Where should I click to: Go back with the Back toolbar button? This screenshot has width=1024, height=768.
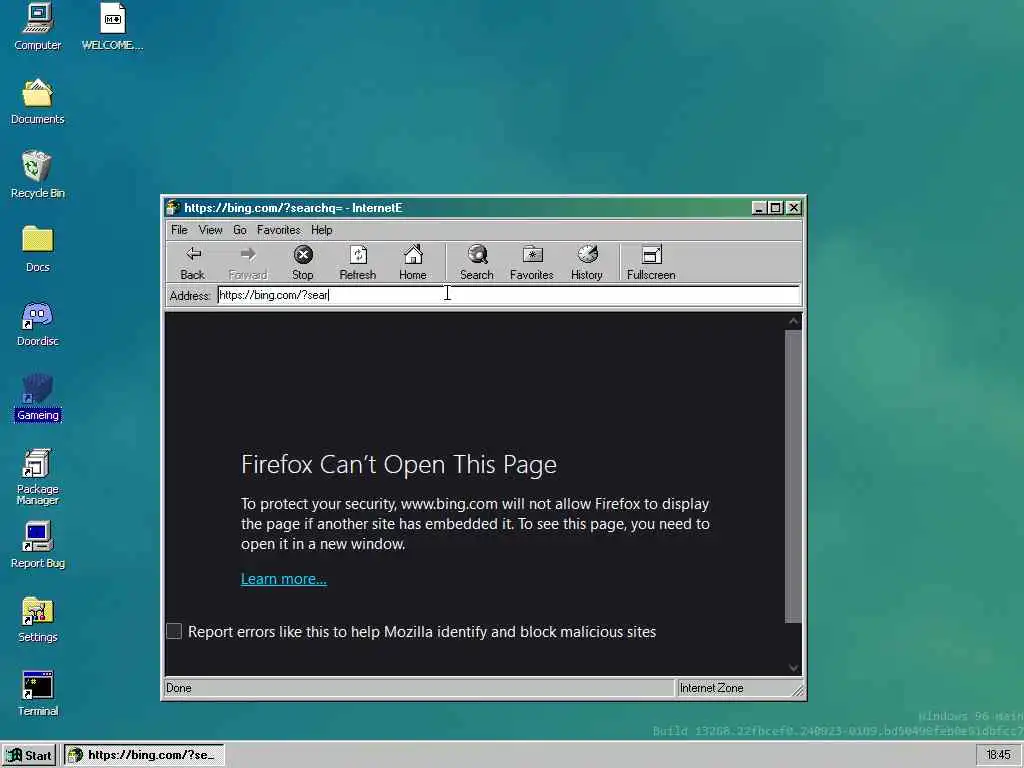(193, 263)
